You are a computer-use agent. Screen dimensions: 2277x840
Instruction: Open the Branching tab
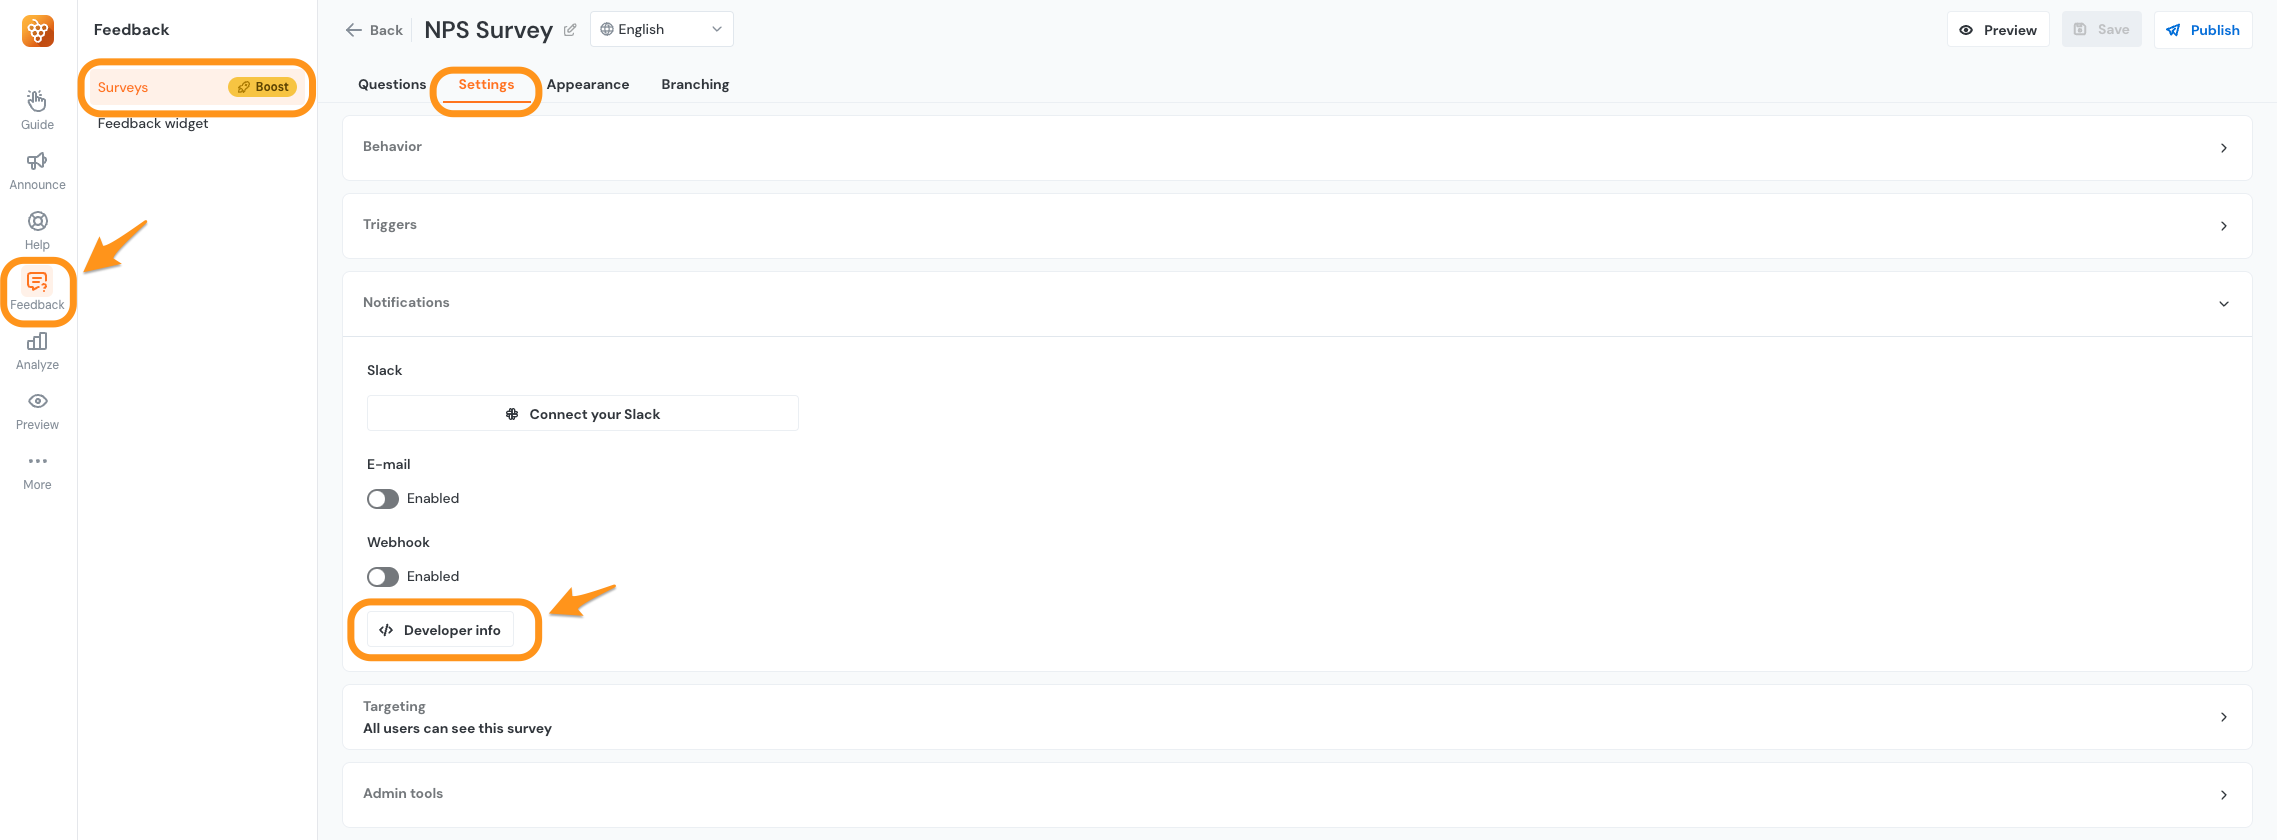(x=694, y=84)
